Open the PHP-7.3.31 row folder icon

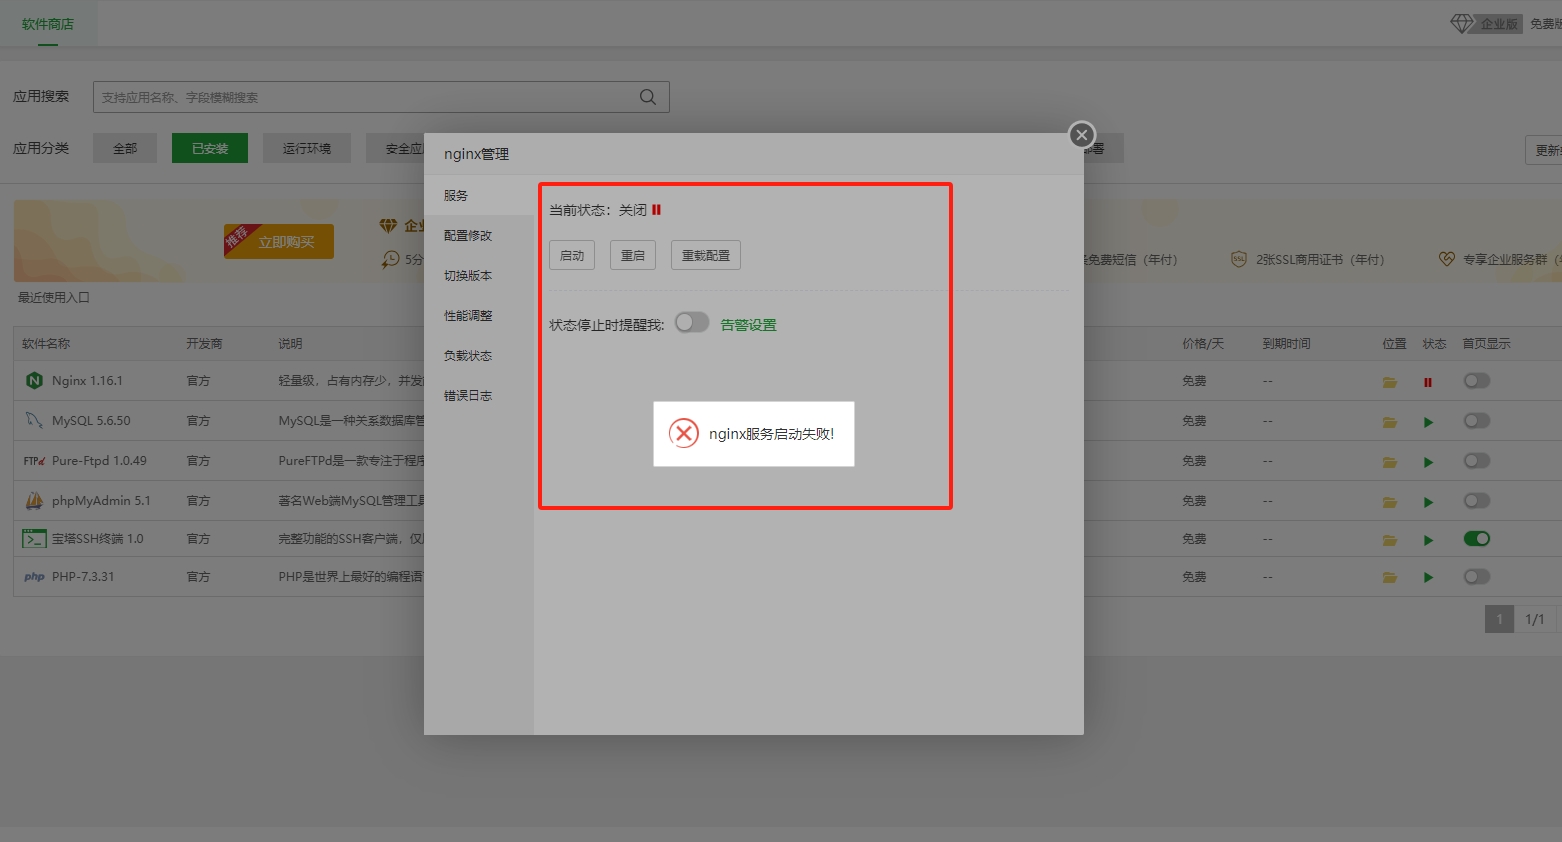click(1390, 578)
